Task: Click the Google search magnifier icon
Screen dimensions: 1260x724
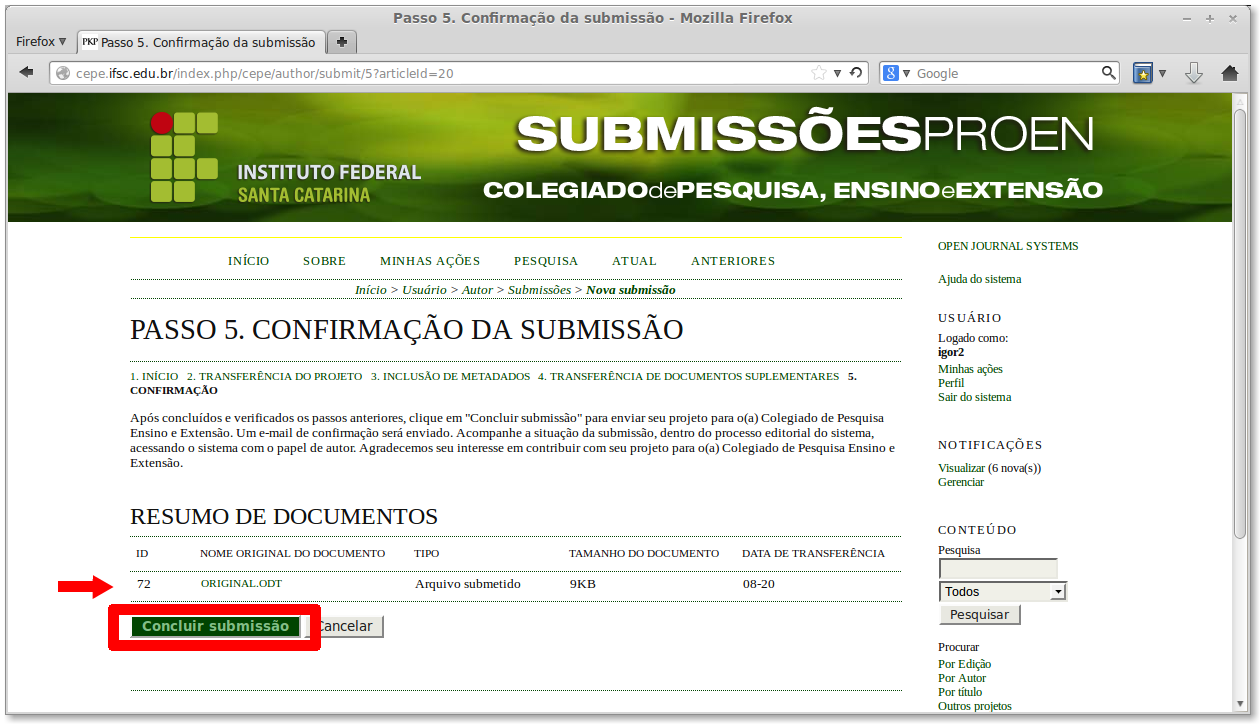Action: pyautogui.click(x=1107, y=72)
